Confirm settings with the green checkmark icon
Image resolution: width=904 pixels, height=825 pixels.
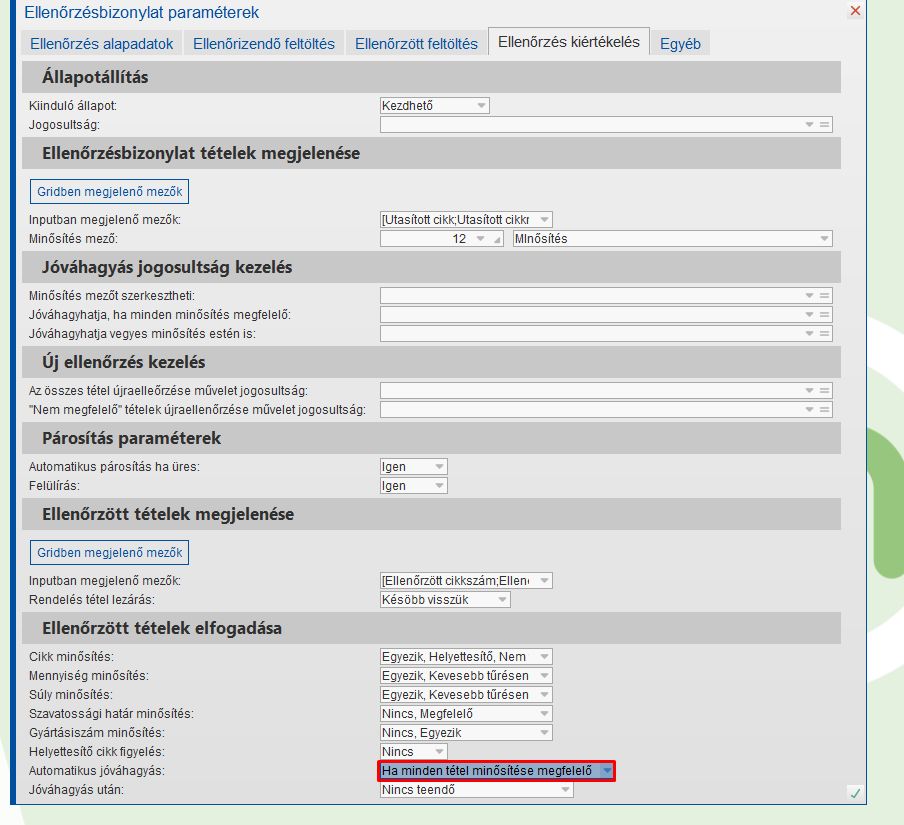point(855,793)
